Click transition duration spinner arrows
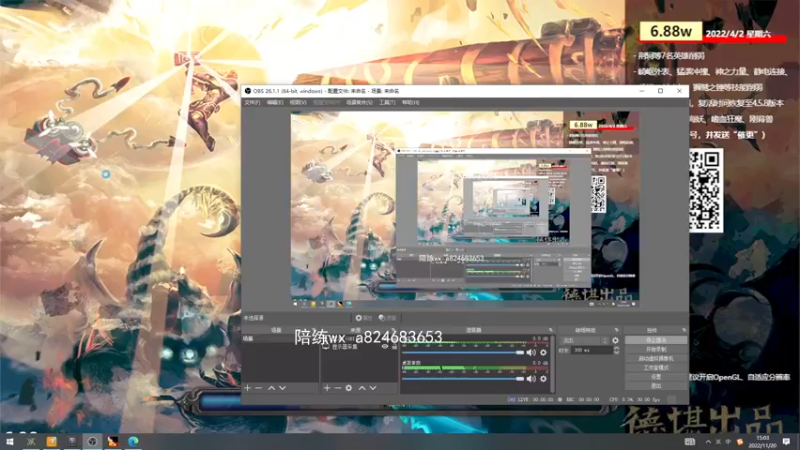Image resolution: width=800 pixels, height=450 pixels. coord(616,351)
